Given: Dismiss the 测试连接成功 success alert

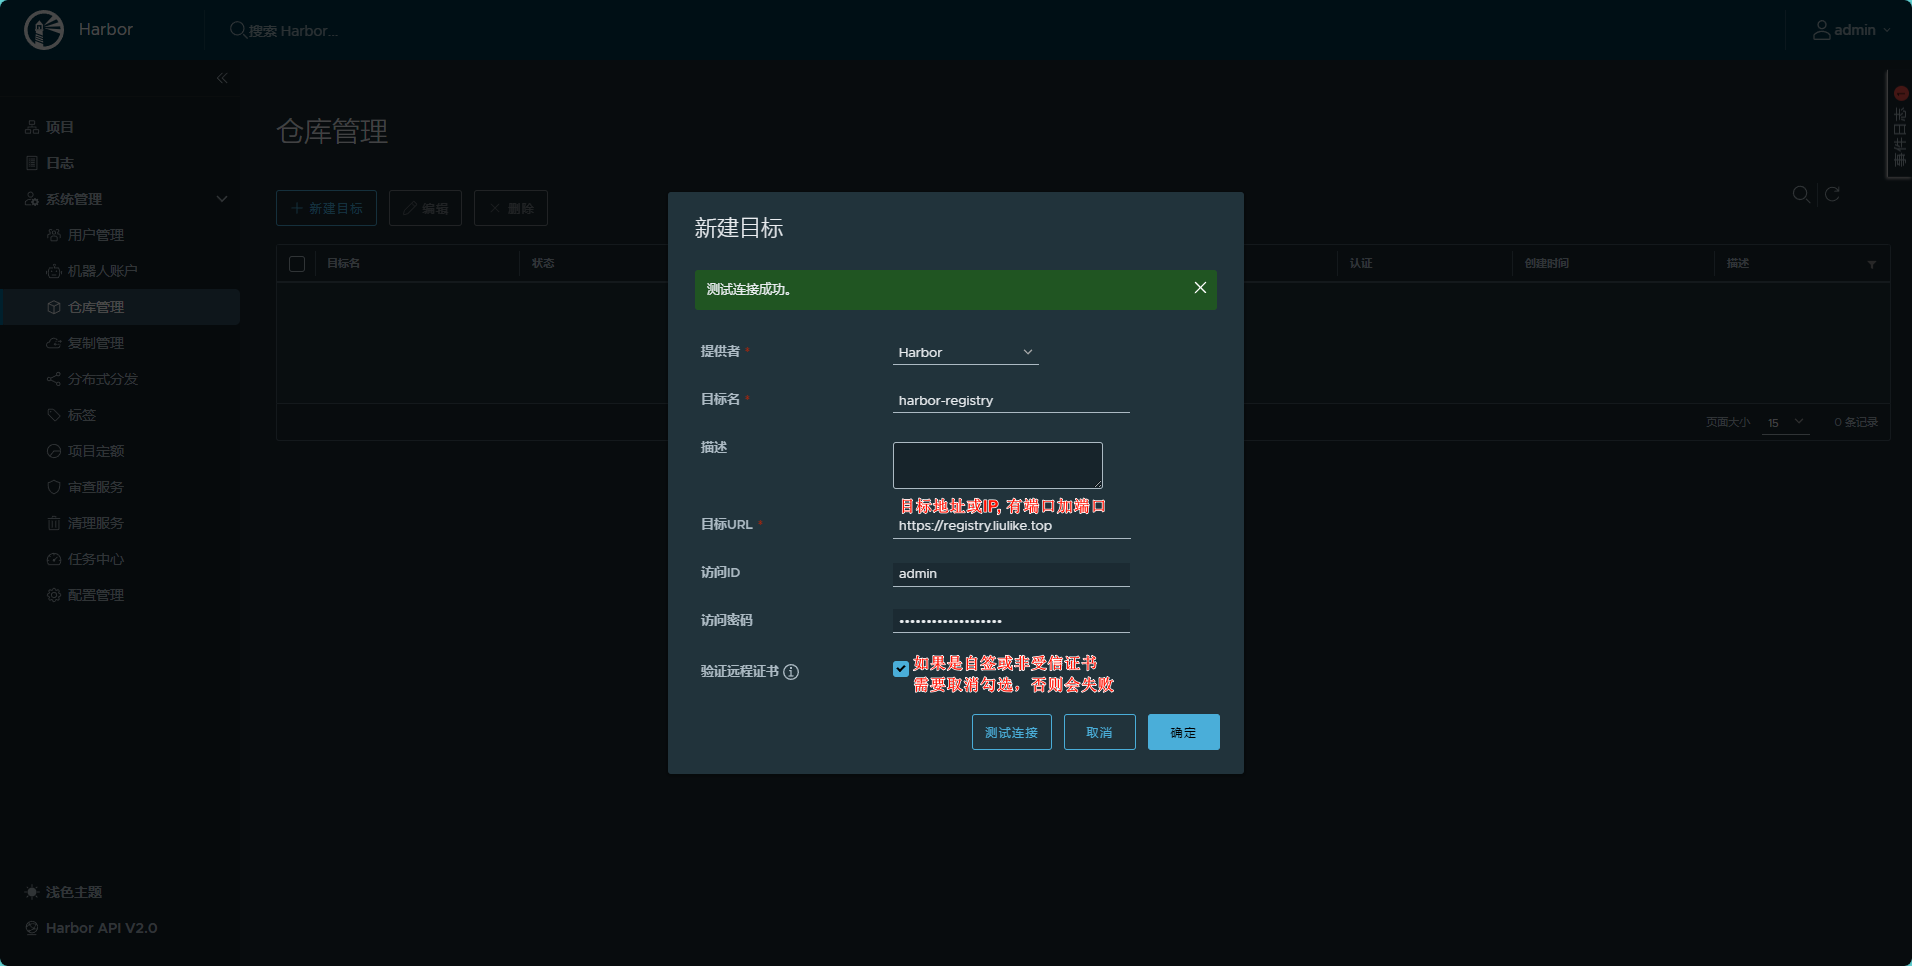Looking at the screenshot, I should (x=1200, y=288).
